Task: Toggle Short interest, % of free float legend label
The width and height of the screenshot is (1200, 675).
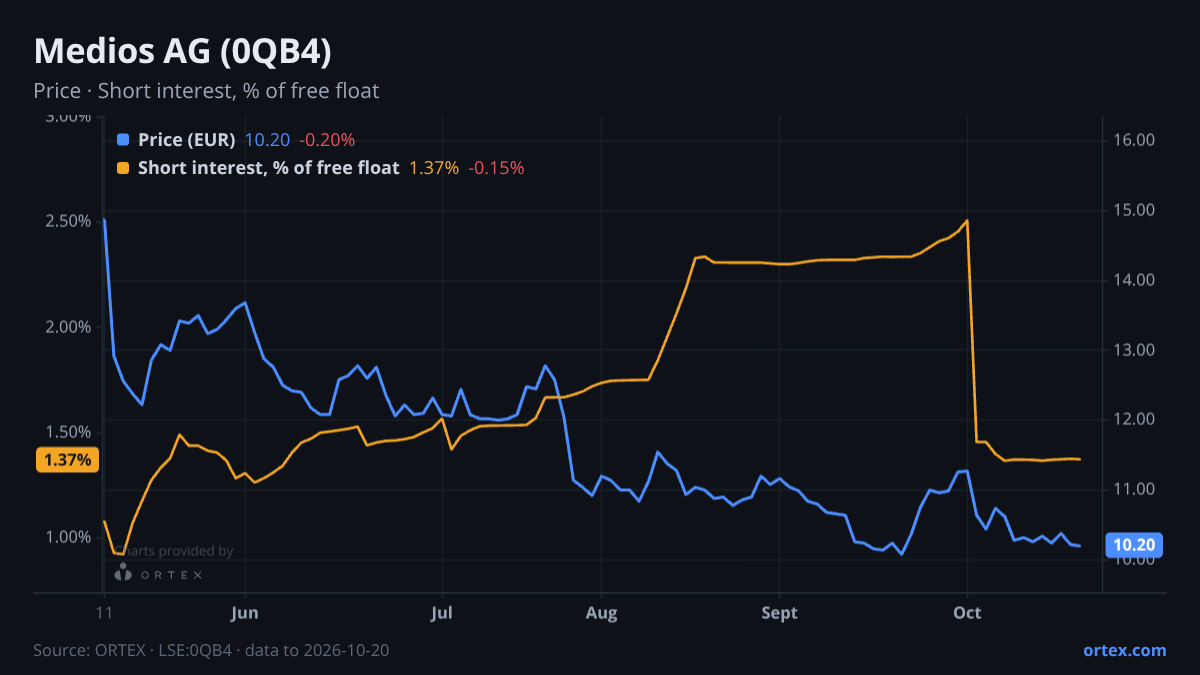Action: point(268,168)
